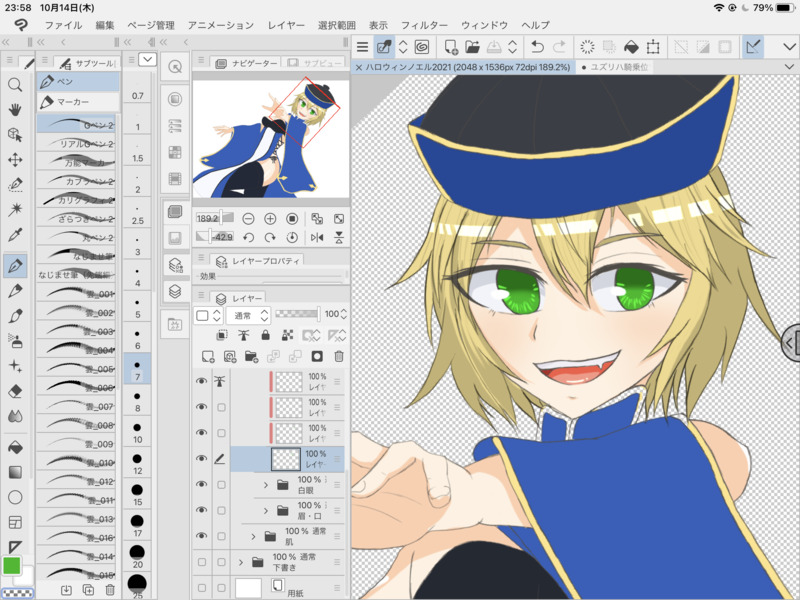Show the 下書き folder layer
Viewport: 800px width, 600px height.
pyautogui.click(x=202, y=562)
